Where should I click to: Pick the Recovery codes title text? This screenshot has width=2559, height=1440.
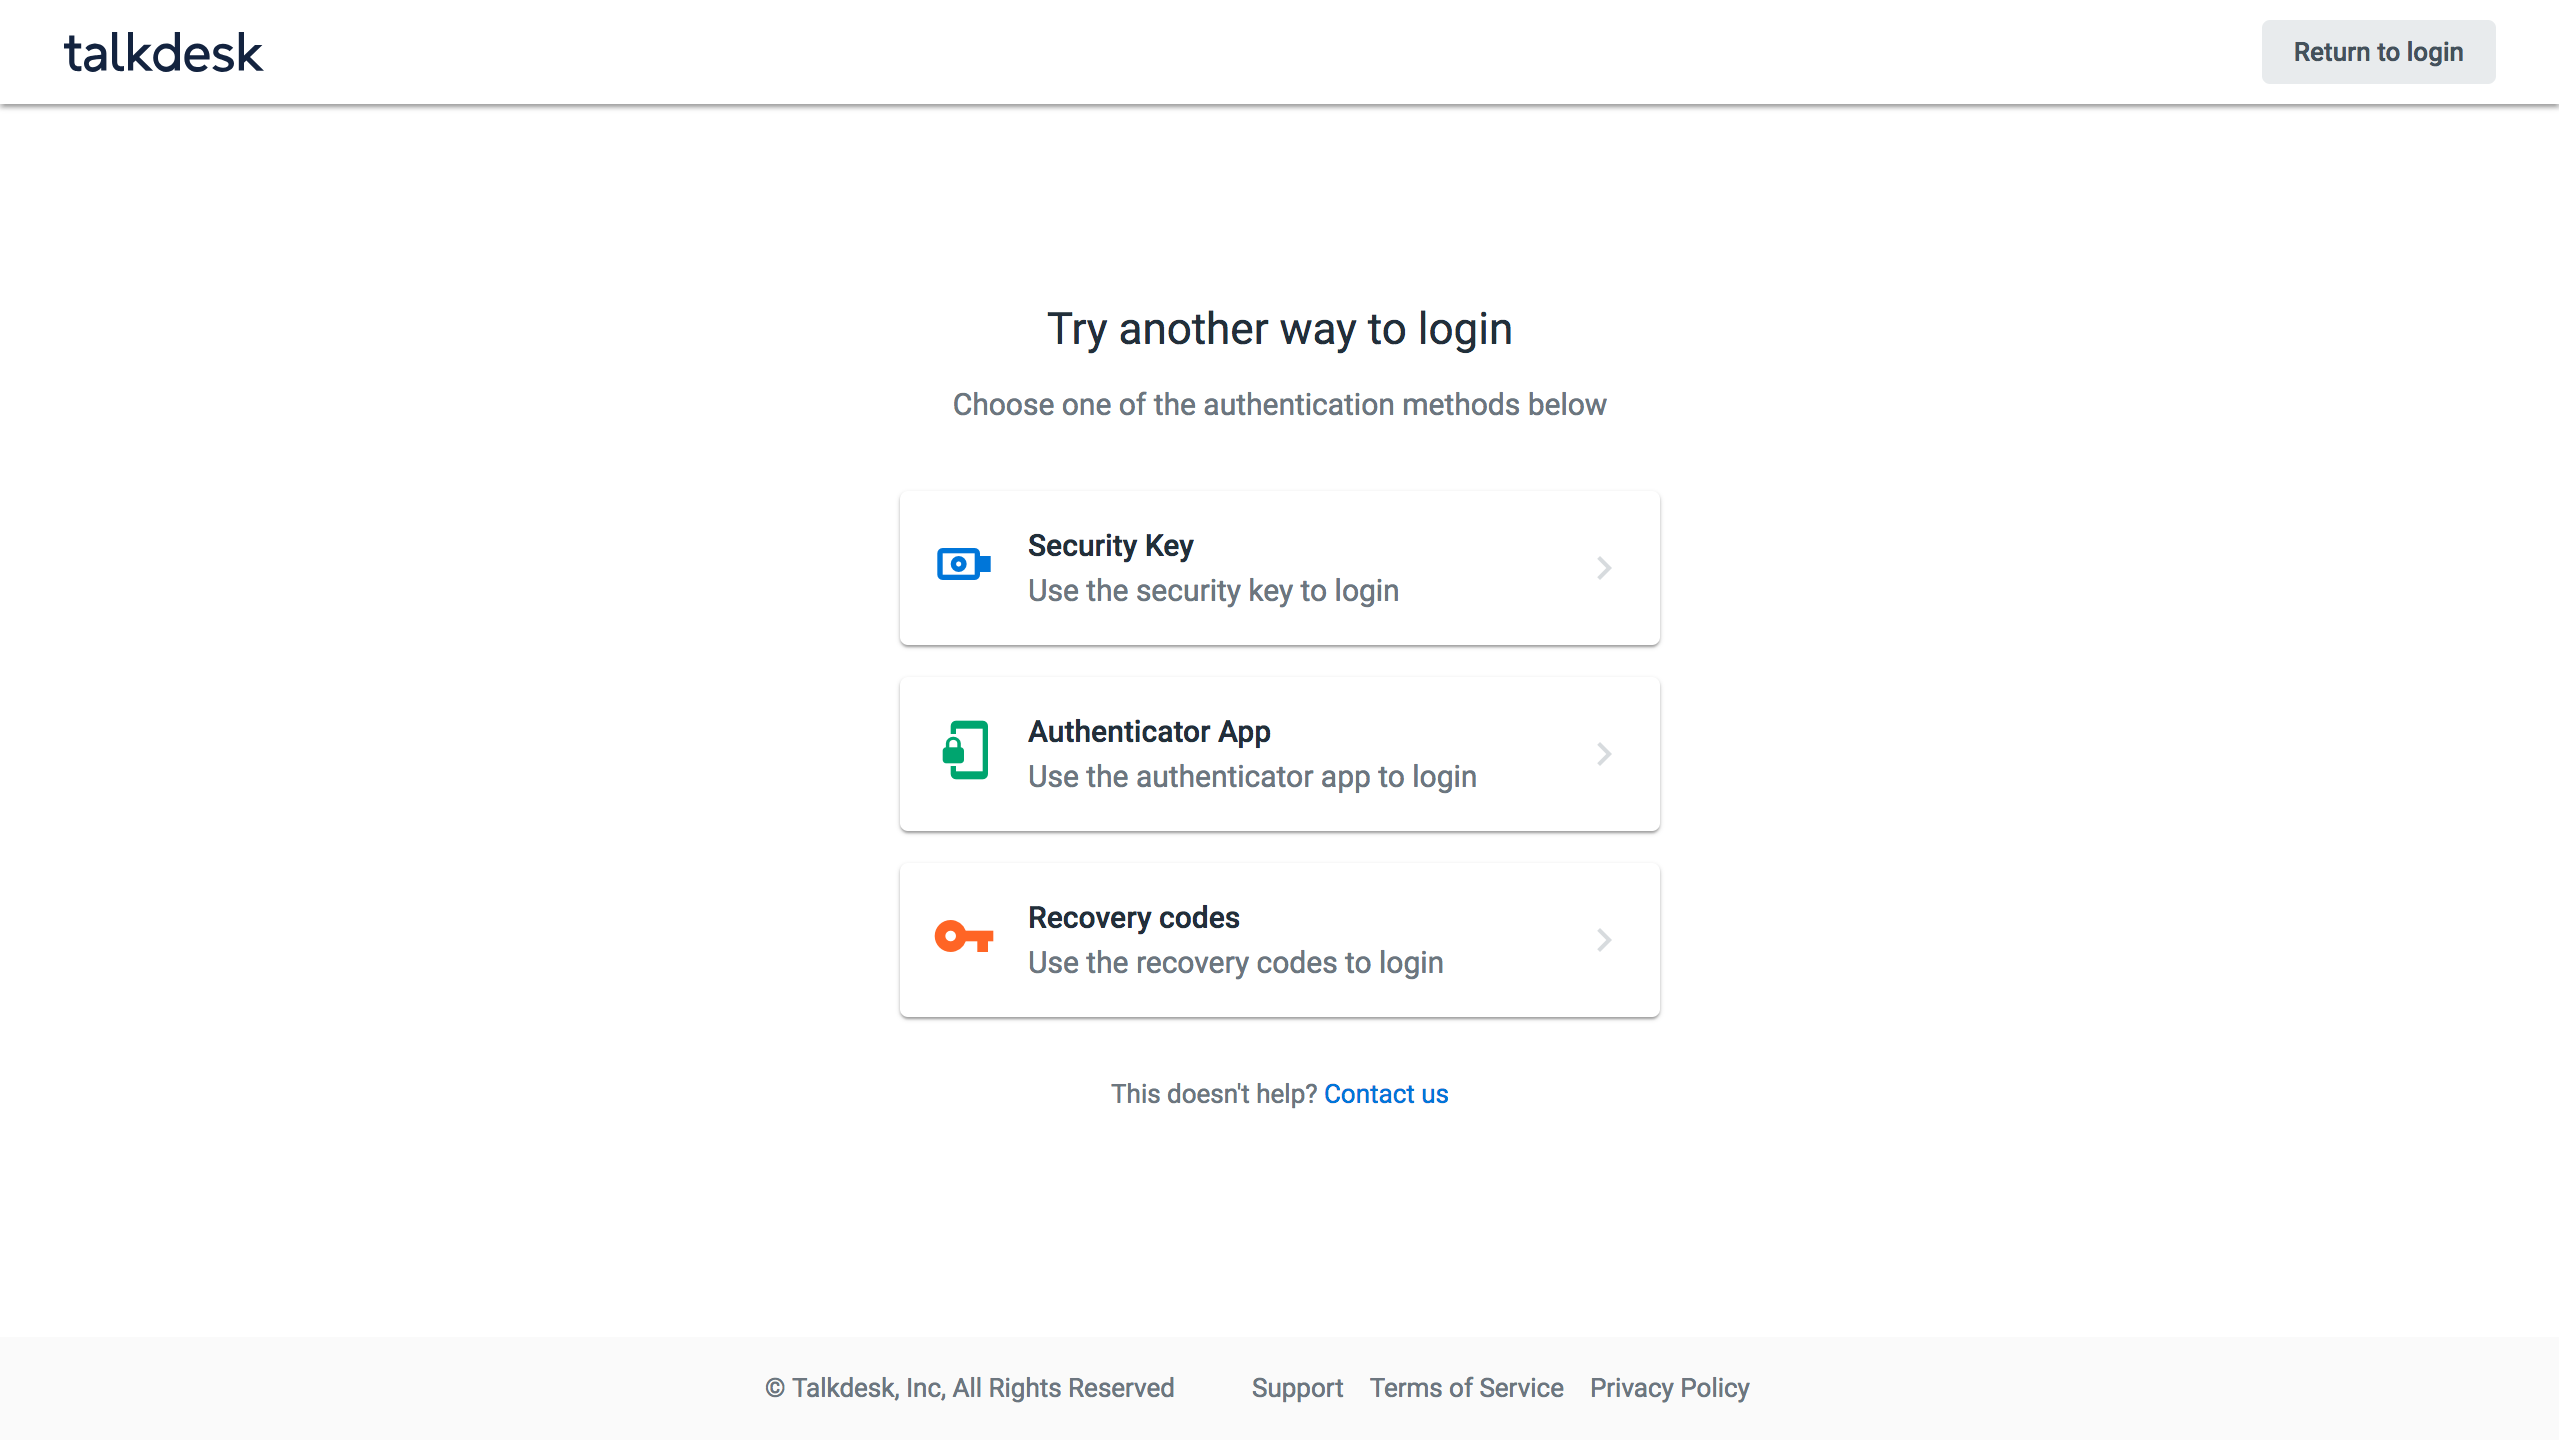(1133, 918)
